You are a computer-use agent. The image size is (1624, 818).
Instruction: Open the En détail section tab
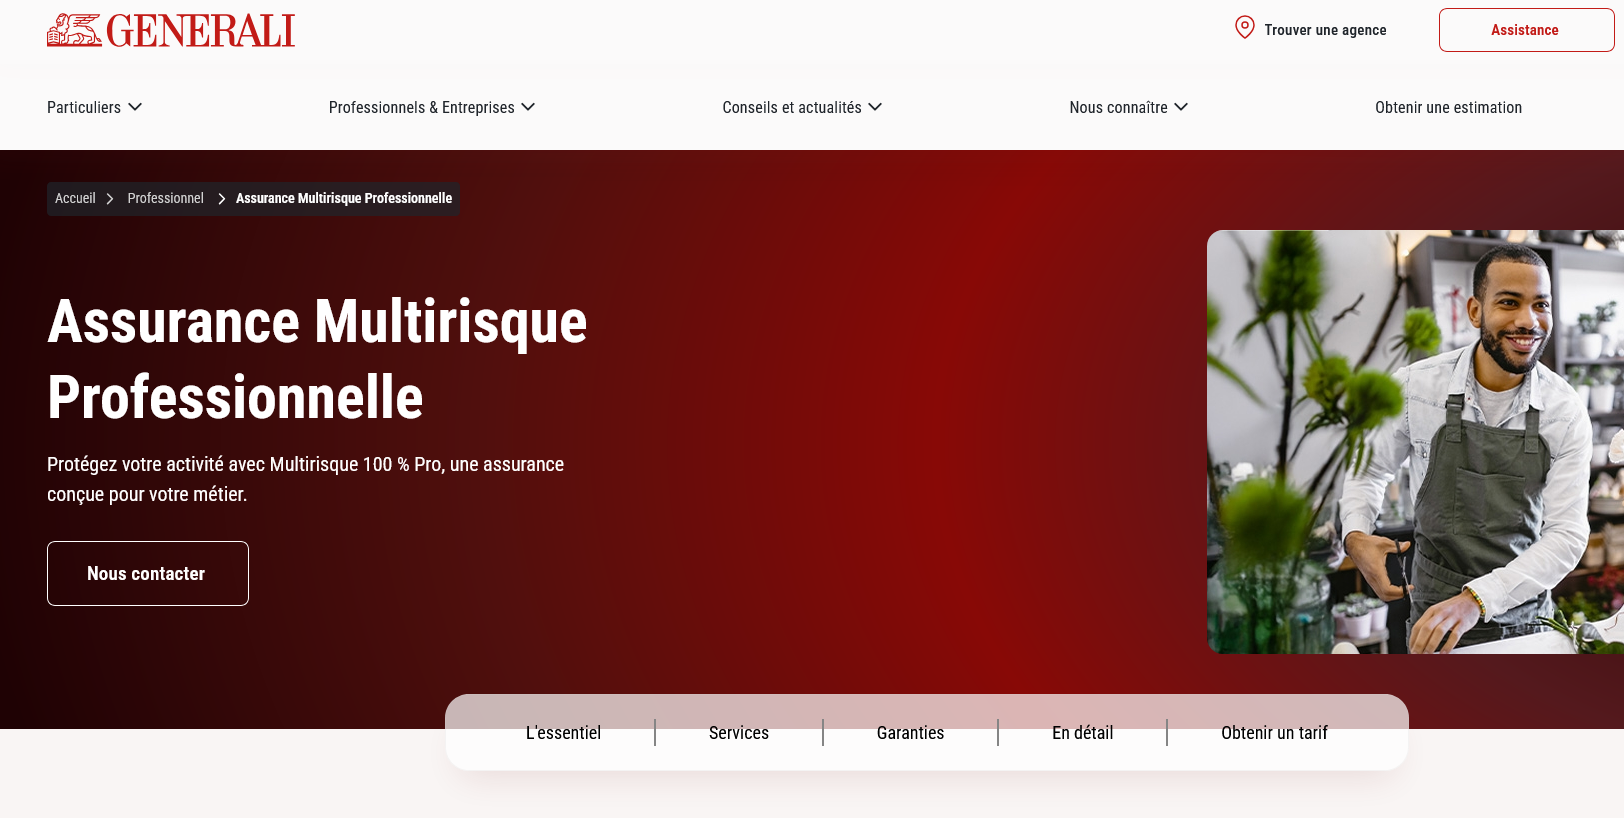1082,733
